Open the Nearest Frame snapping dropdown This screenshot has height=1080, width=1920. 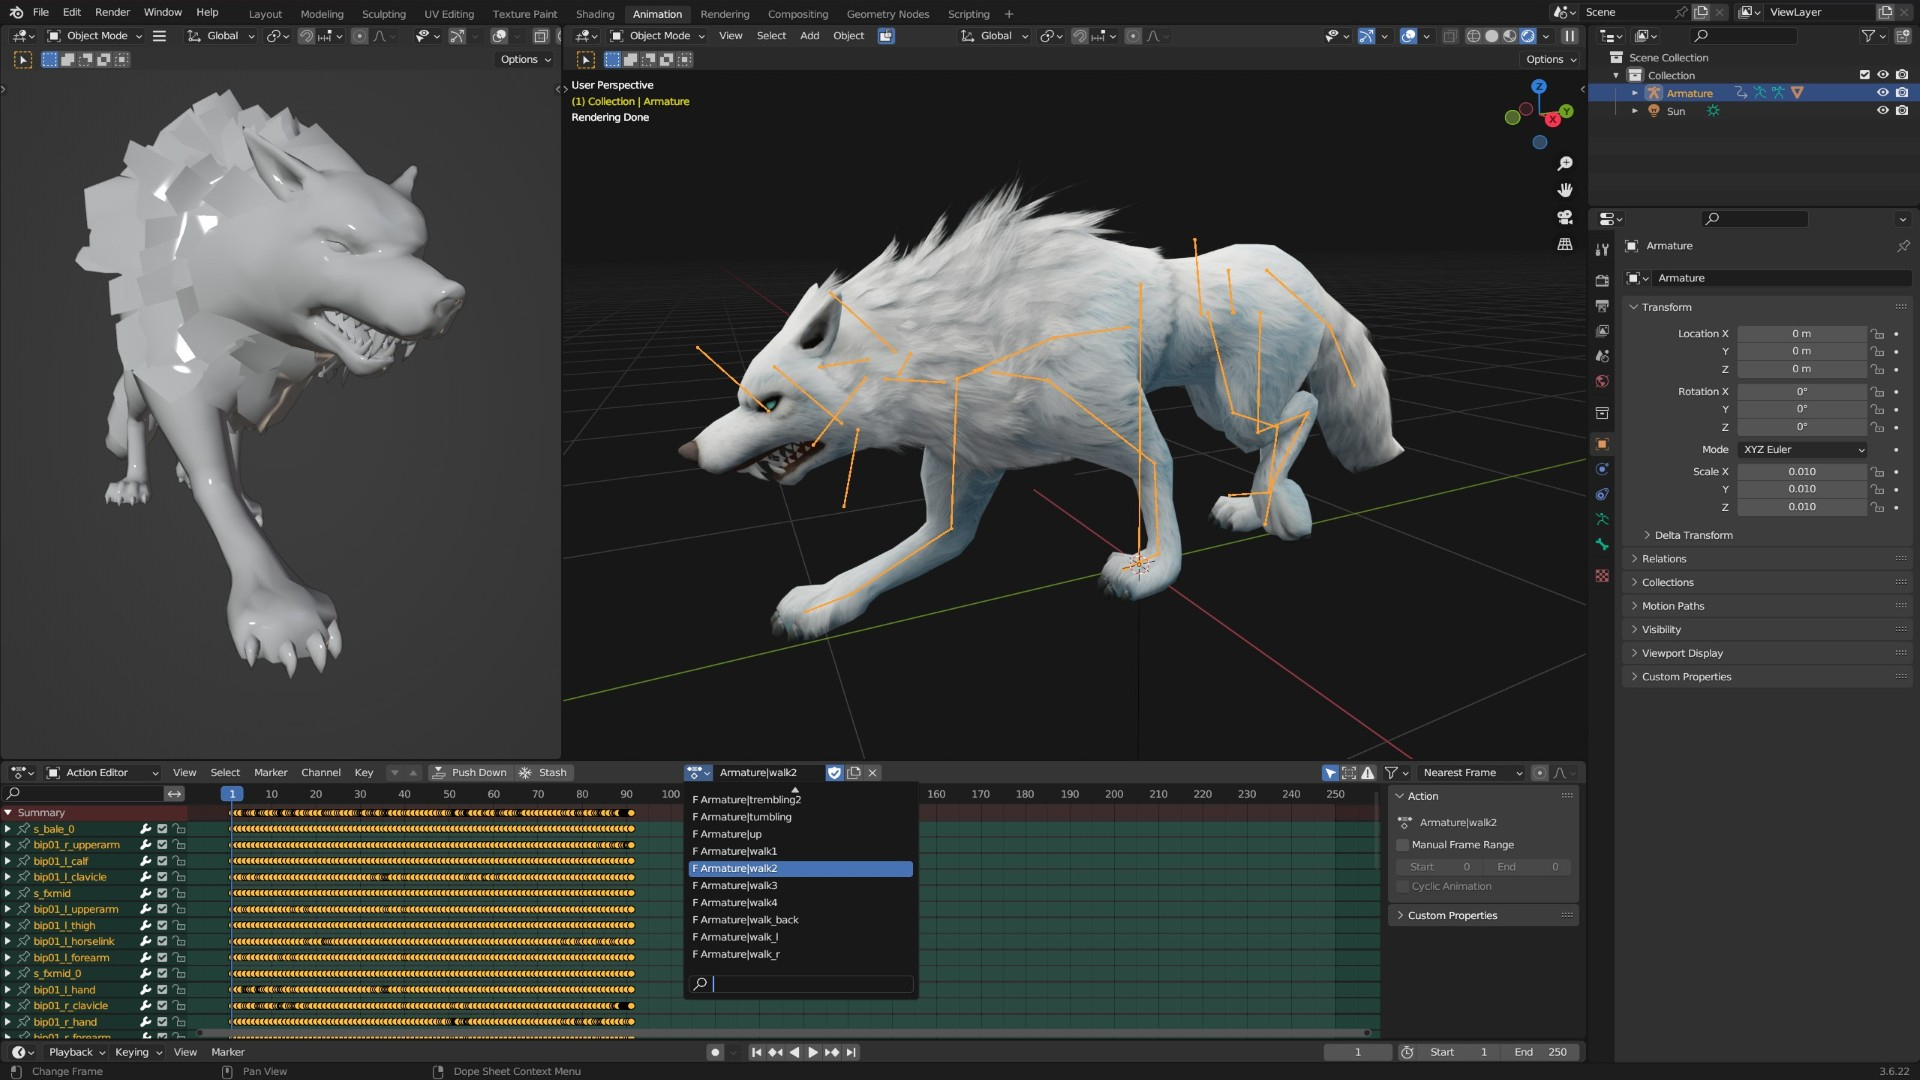click(x=1472, y=773)
